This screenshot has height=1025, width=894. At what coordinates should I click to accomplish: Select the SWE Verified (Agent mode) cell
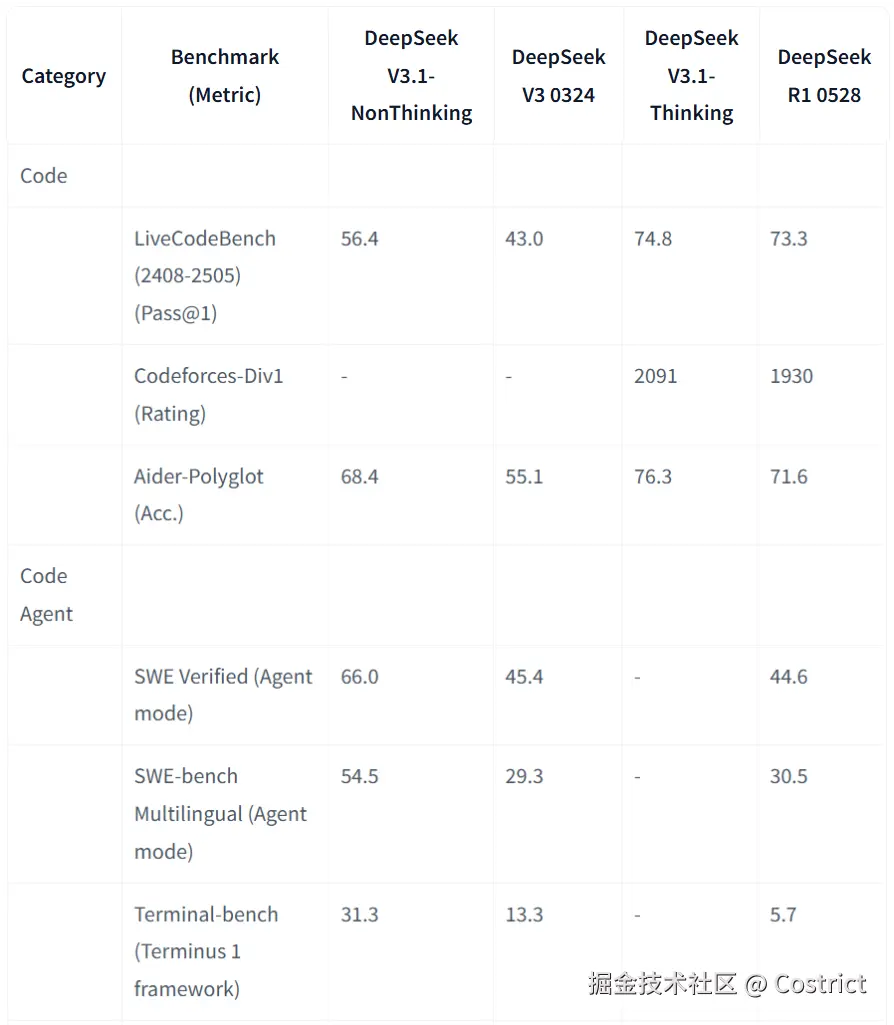[223, 694]
